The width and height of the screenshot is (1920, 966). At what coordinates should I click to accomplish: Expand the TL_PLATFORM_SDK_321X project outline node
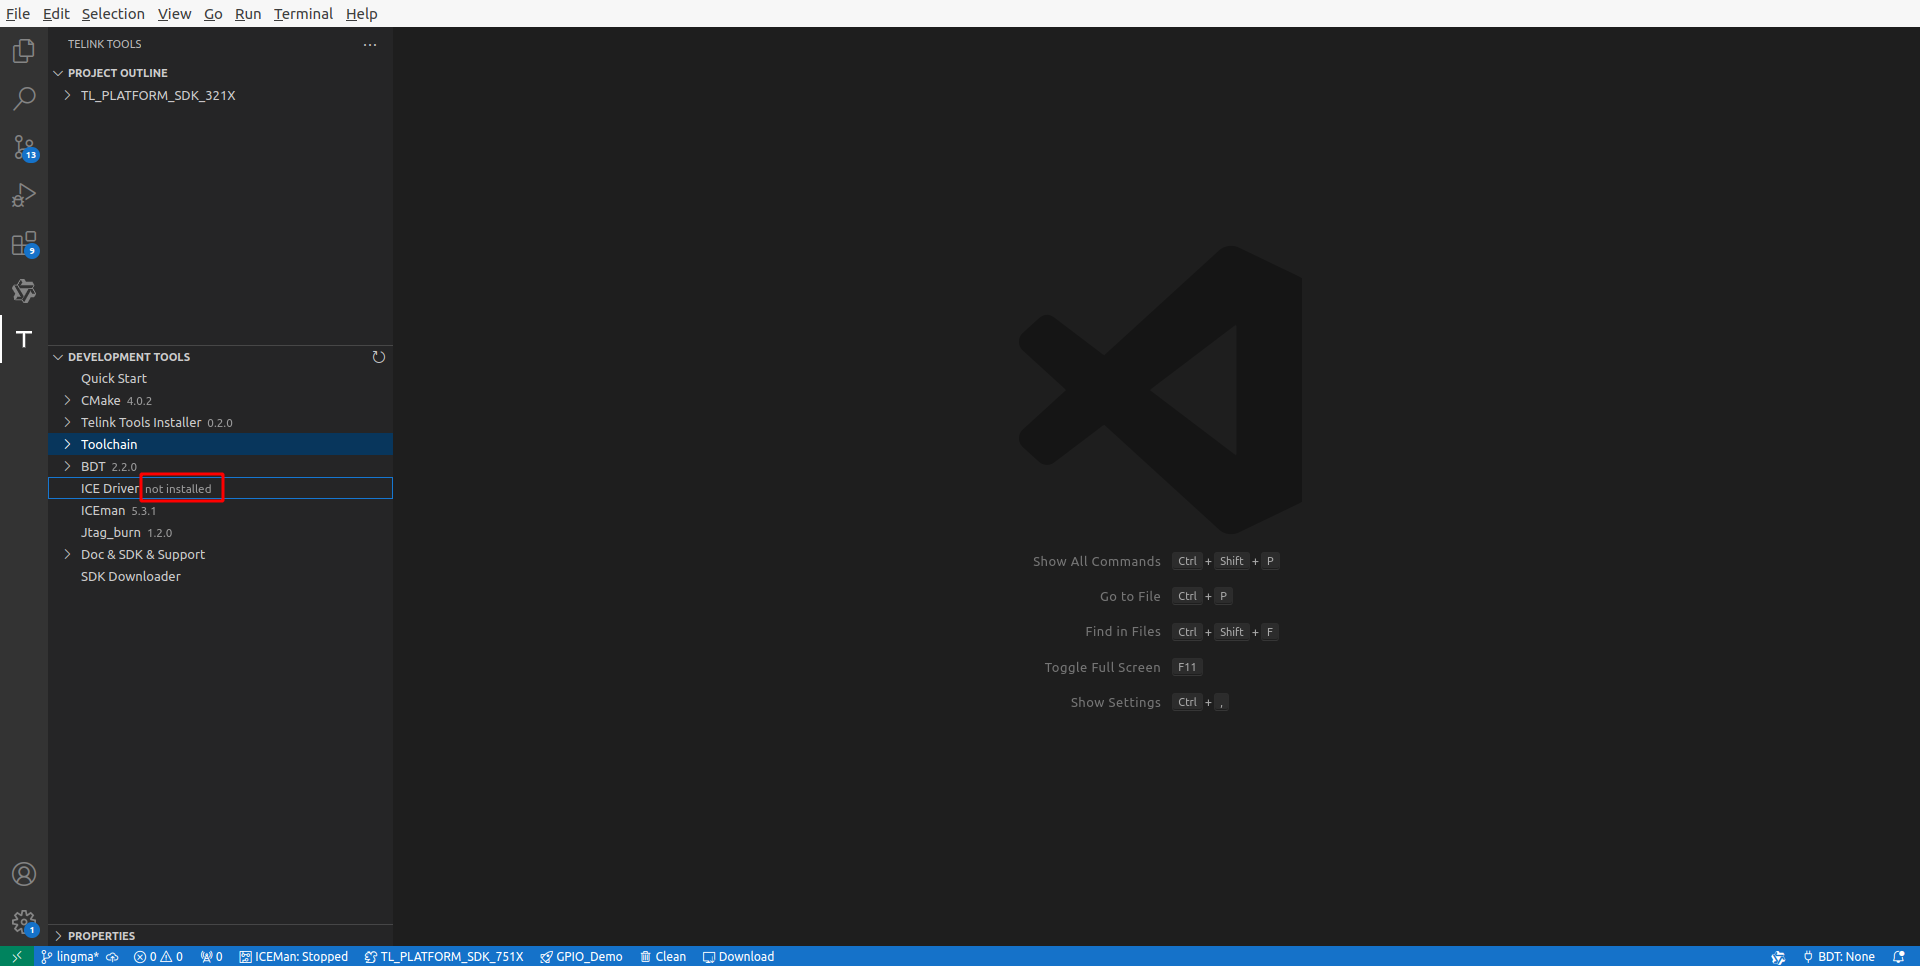pos(67,95)
